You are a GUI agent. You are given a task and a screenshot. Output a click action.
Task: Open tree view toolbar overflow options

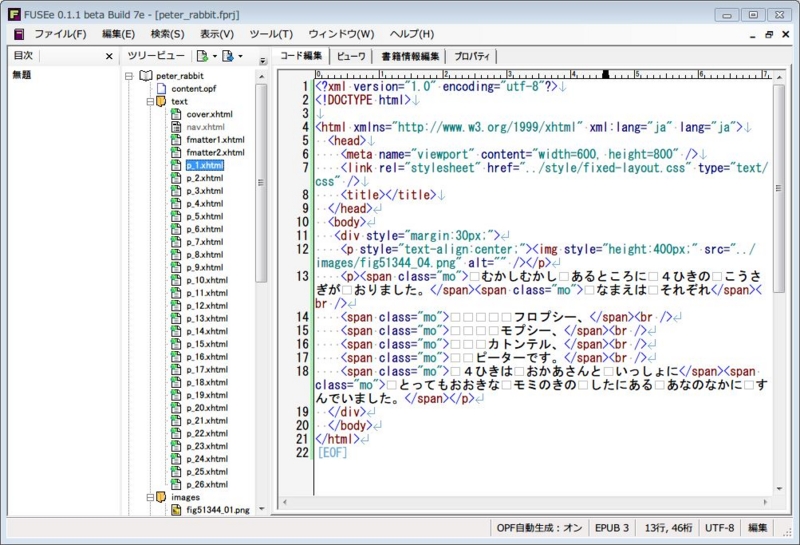tap(263, 61)
